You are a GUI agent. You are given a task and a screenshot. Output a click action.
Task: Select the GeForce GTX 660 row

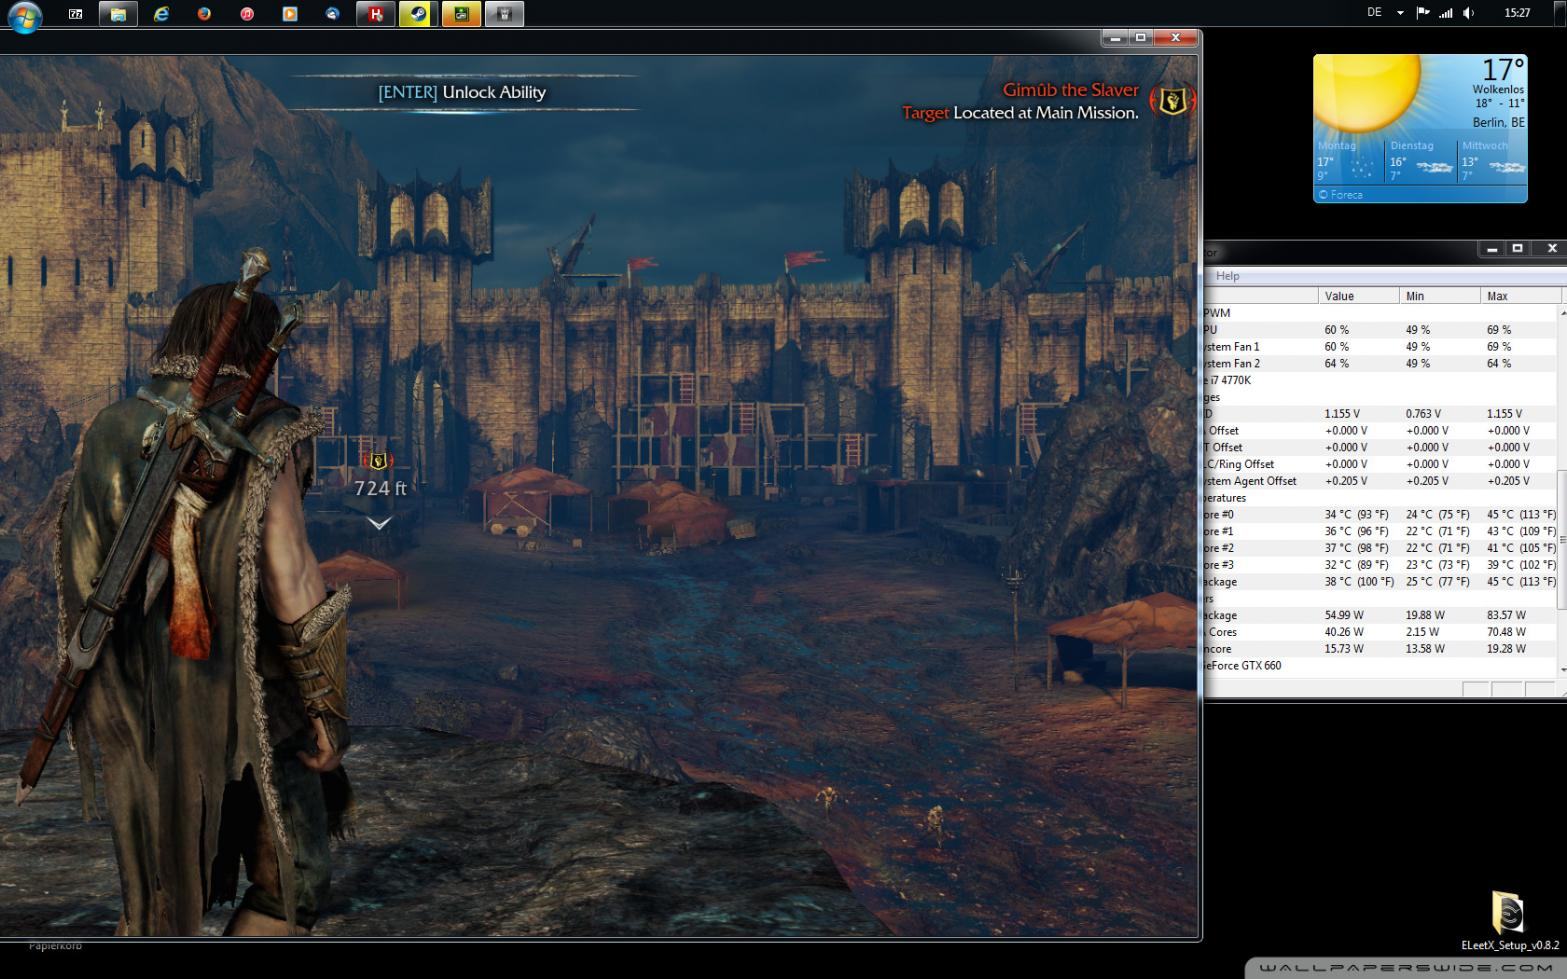(1380, 666)
